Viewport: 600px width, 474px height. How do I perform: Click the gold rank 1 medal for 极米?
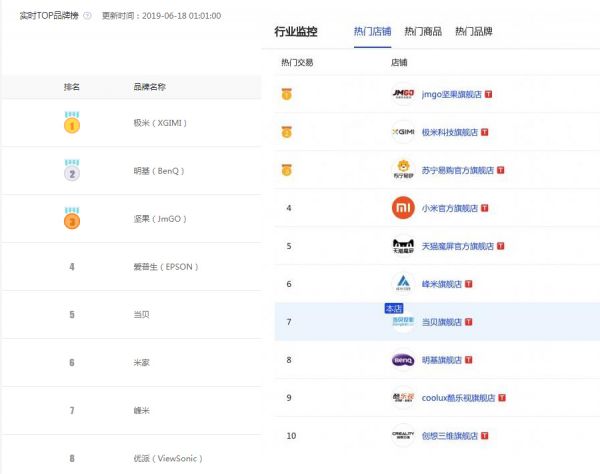tap(72, 122)
